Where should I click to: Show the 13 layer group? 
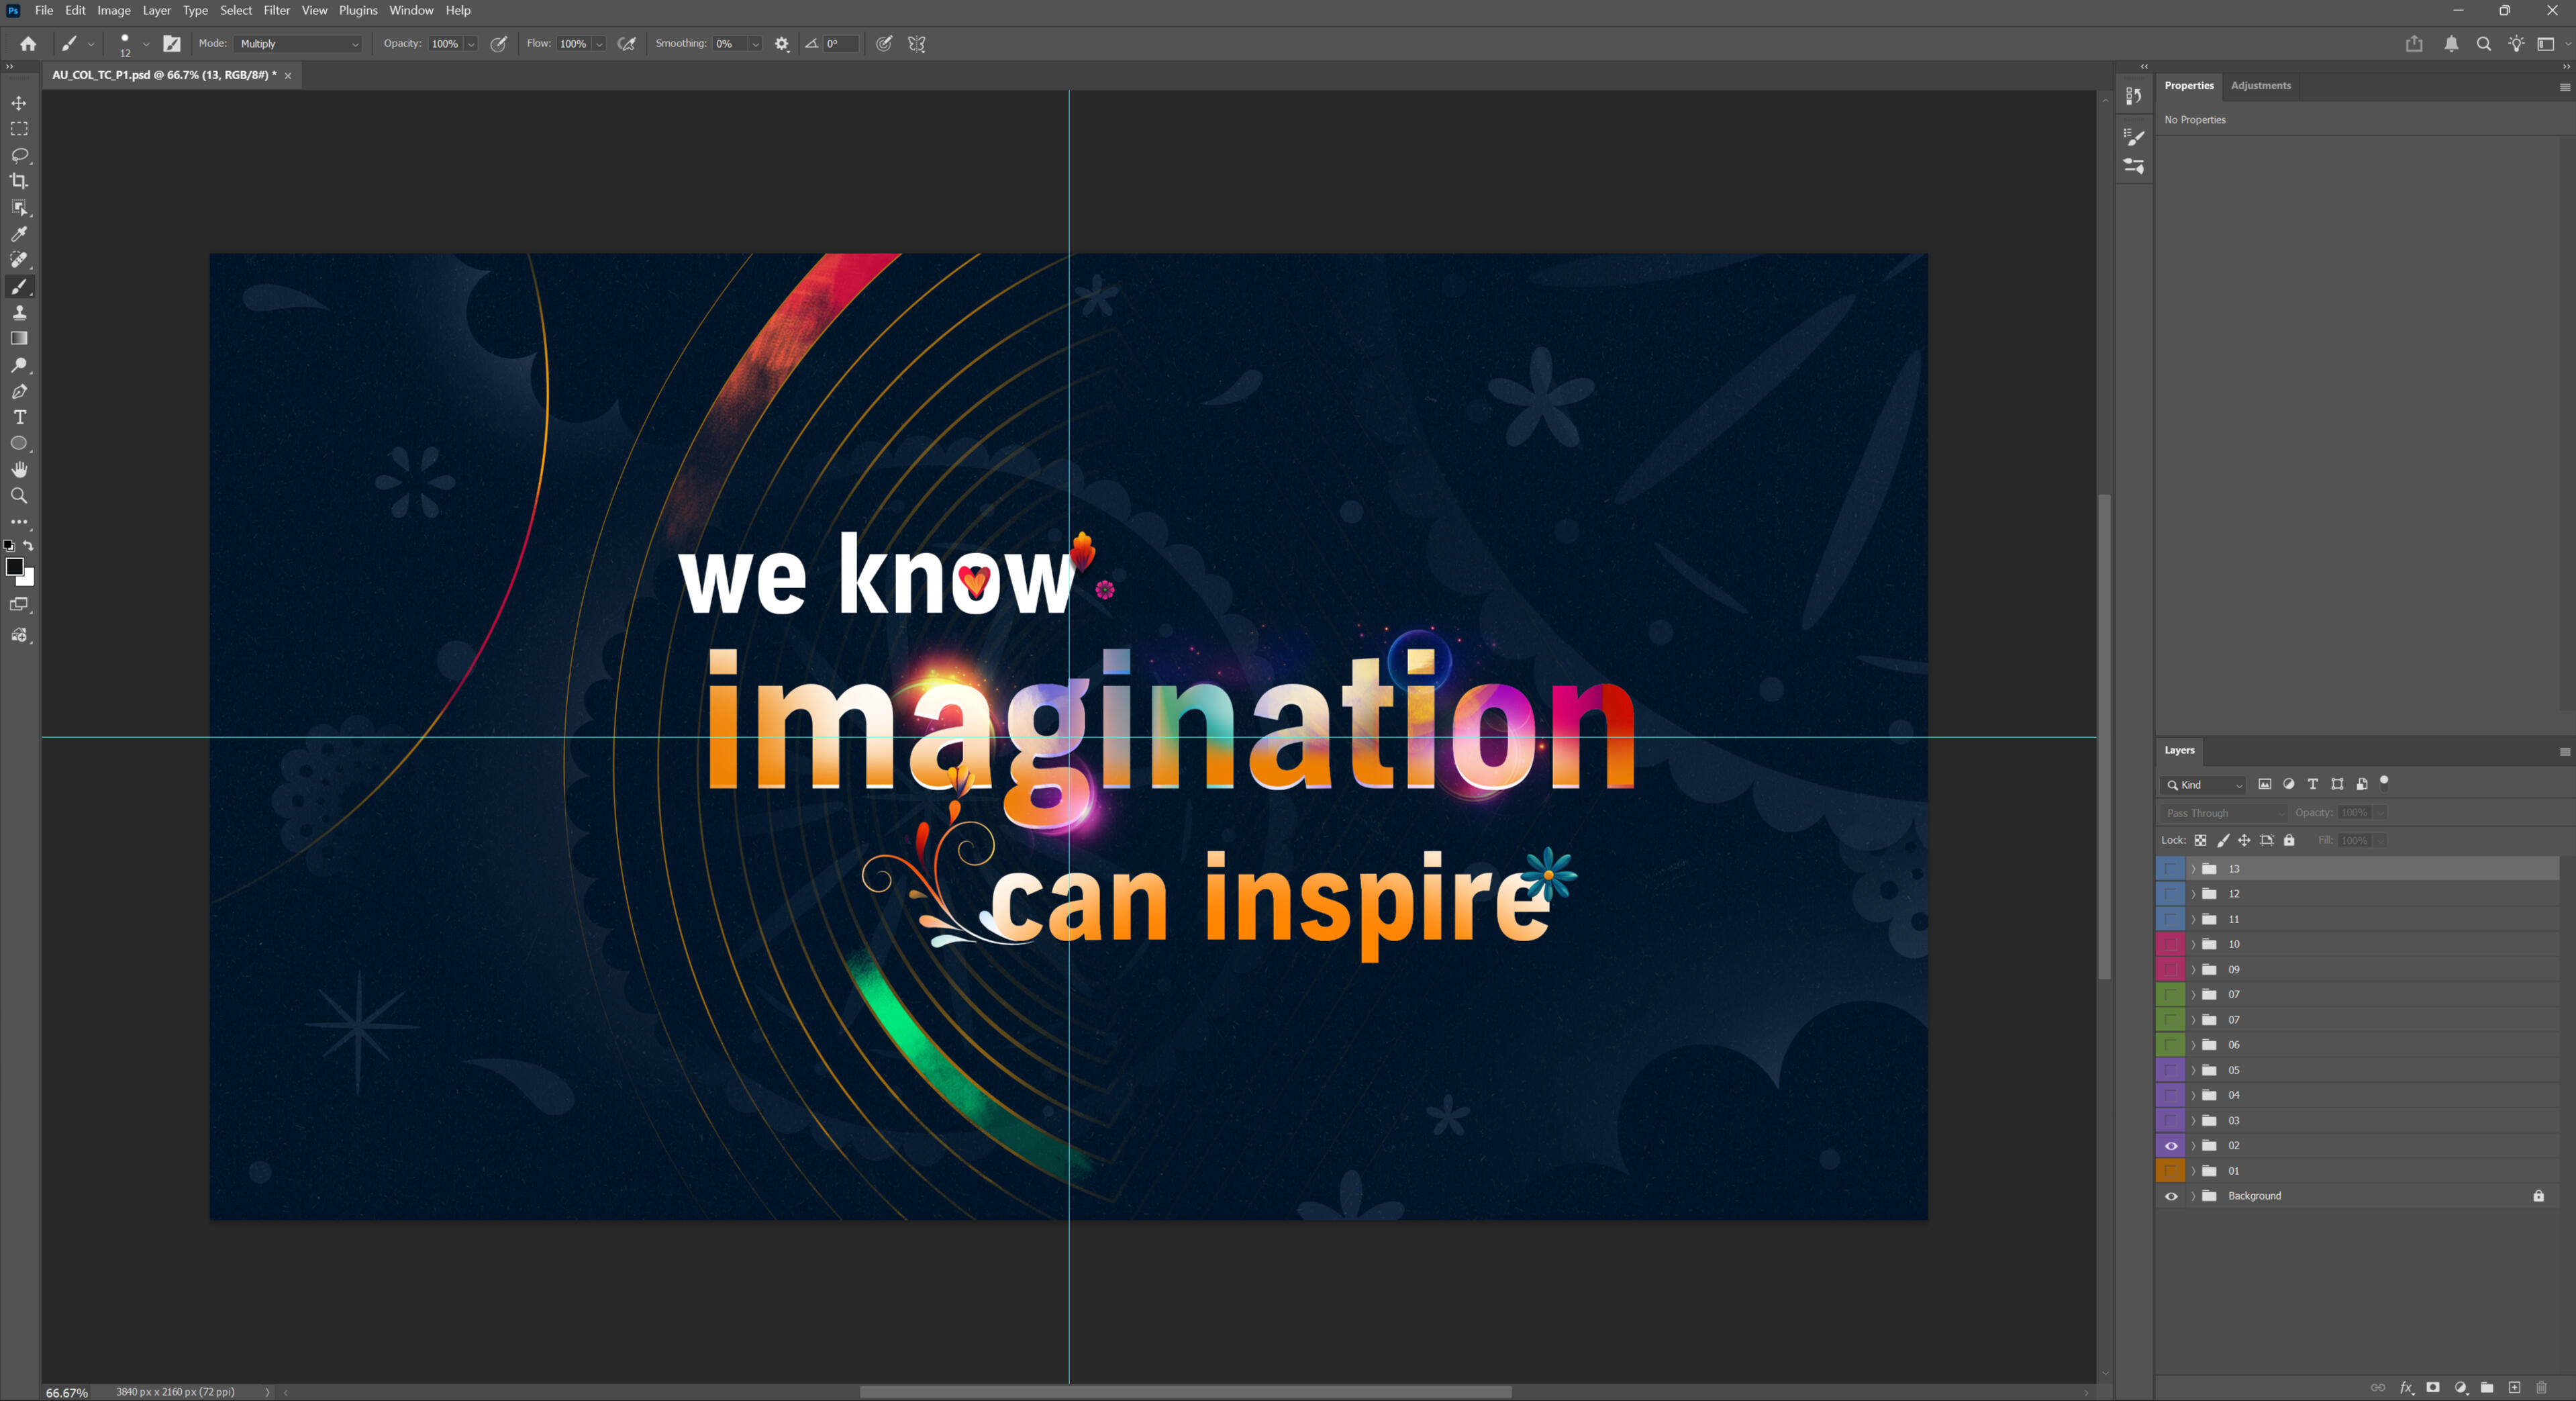pyautogui.click(x=2171, y=869)
